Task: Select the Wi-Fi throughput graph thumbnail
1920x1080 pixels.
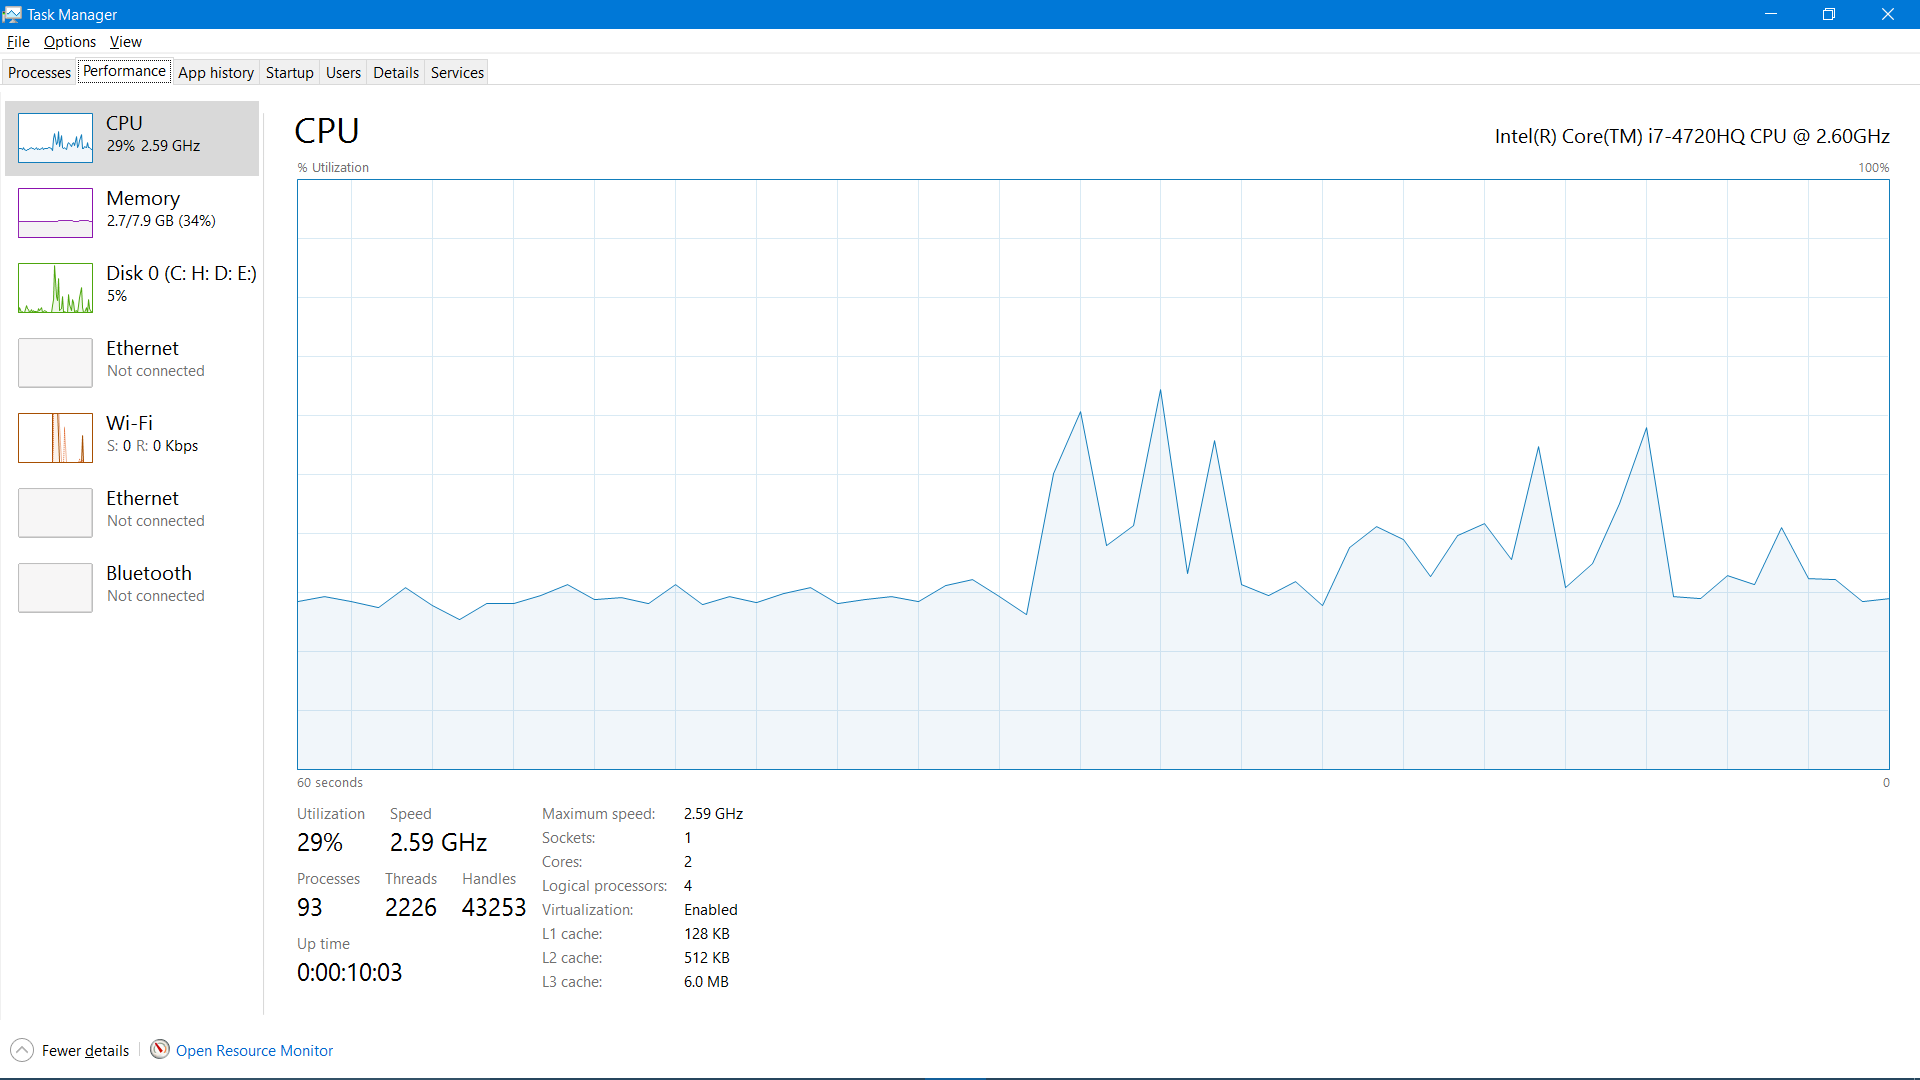Action: [x=55, y=438]
